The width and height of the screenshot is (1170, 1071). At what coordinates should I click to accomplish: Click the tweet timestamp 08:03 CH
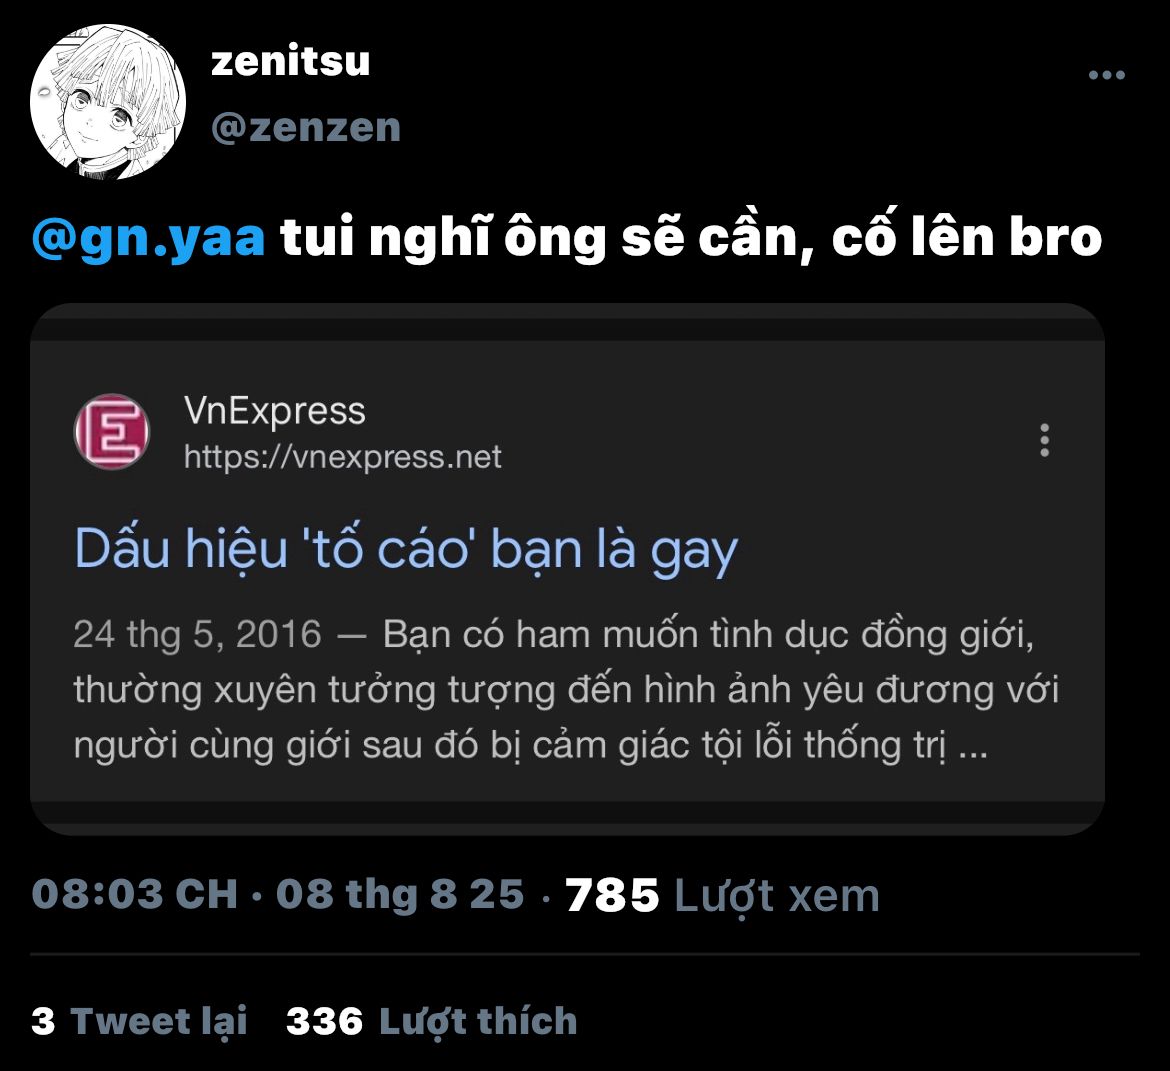[135, 893]
